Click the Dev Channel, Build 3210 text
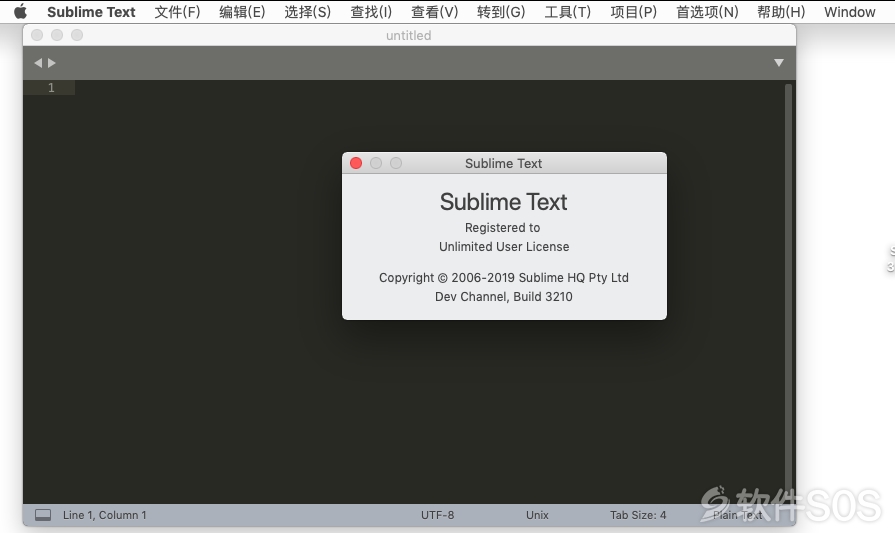Image resolution: width=895 pixels, height=533 pixels. (x=503, y=297)
